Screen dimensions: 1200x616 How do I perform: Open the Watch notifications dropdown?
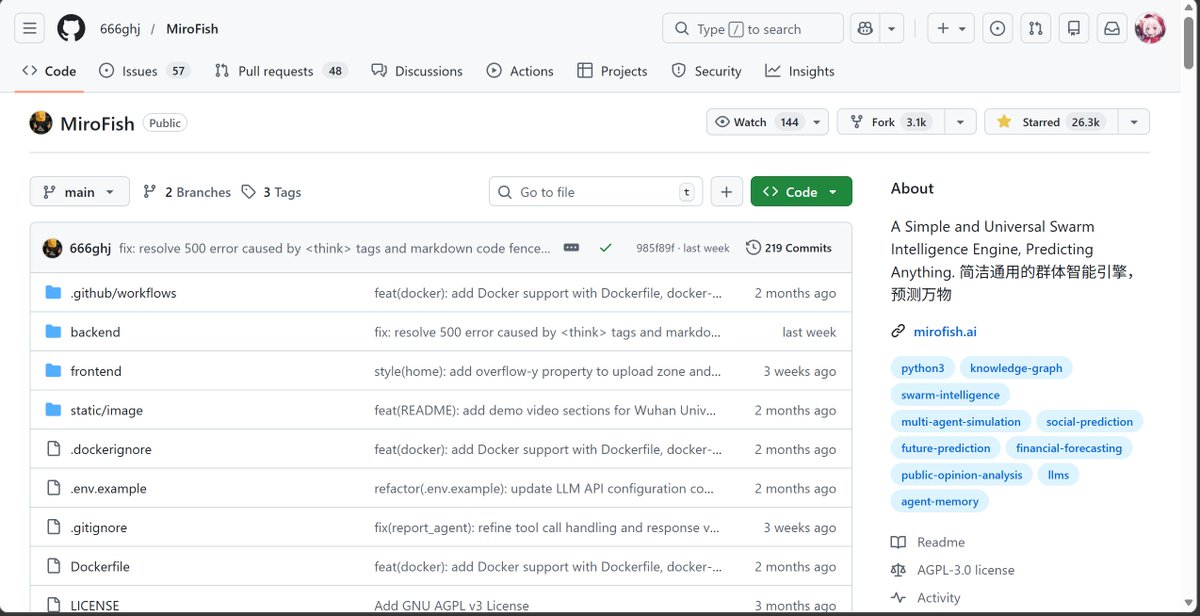tap(767, 122)
